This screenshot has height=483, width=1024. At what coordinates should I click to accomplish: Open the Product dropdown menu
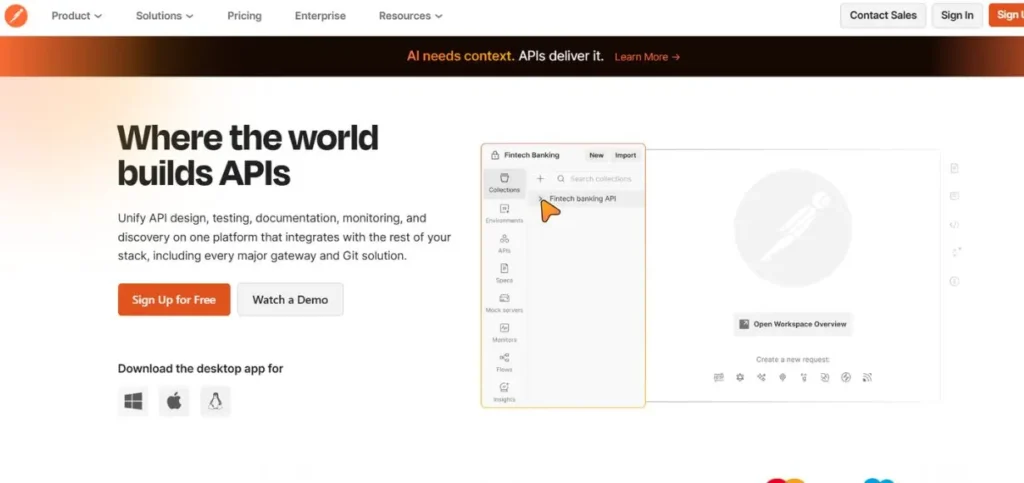tap(76, 16)
